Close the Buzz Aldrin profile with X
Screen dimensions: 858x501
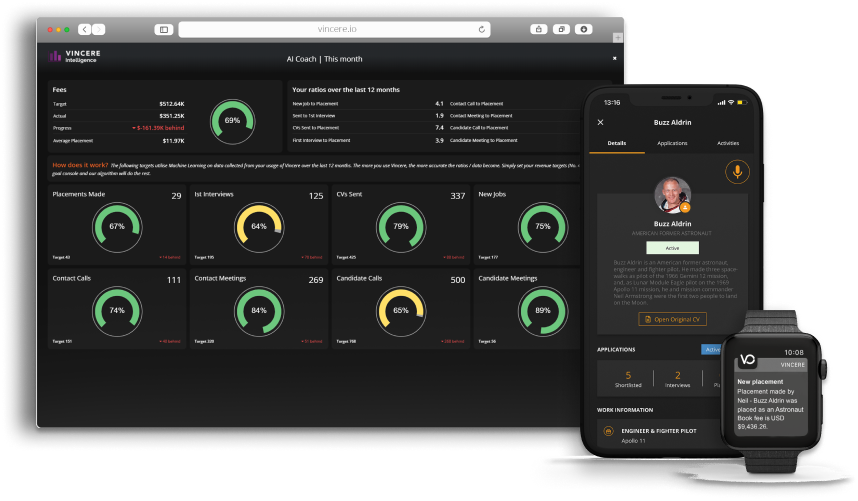(601, 122)
